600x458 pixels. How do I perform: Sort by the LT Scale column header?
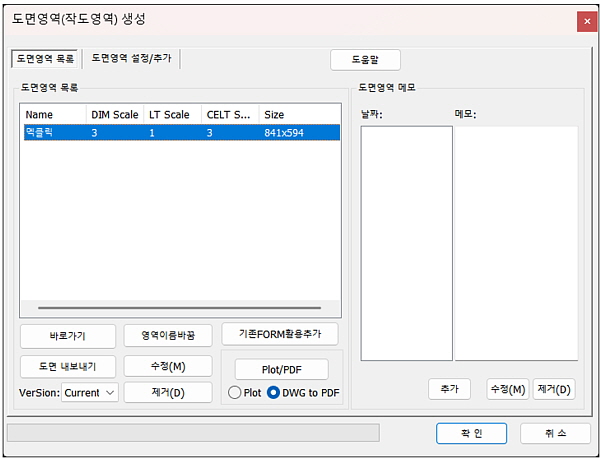pos(173,115)
